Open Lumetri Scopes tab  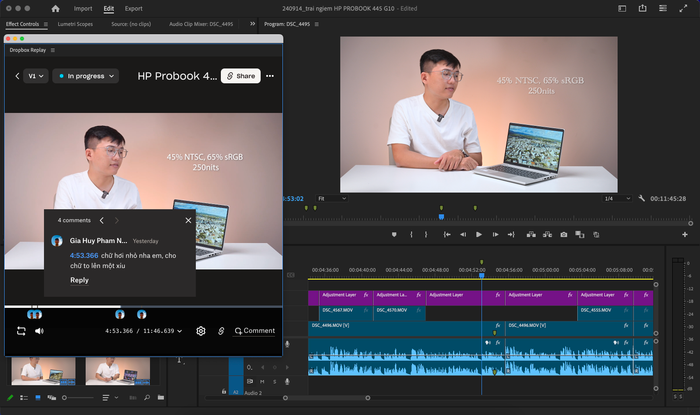[x=75, y=24]
